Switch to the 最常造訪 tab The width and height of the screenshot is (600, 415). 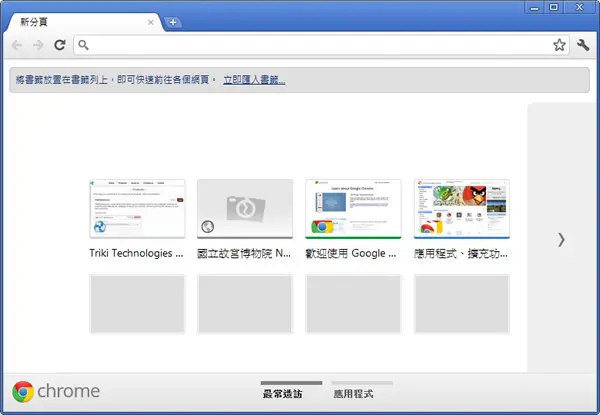click(283, 394)
